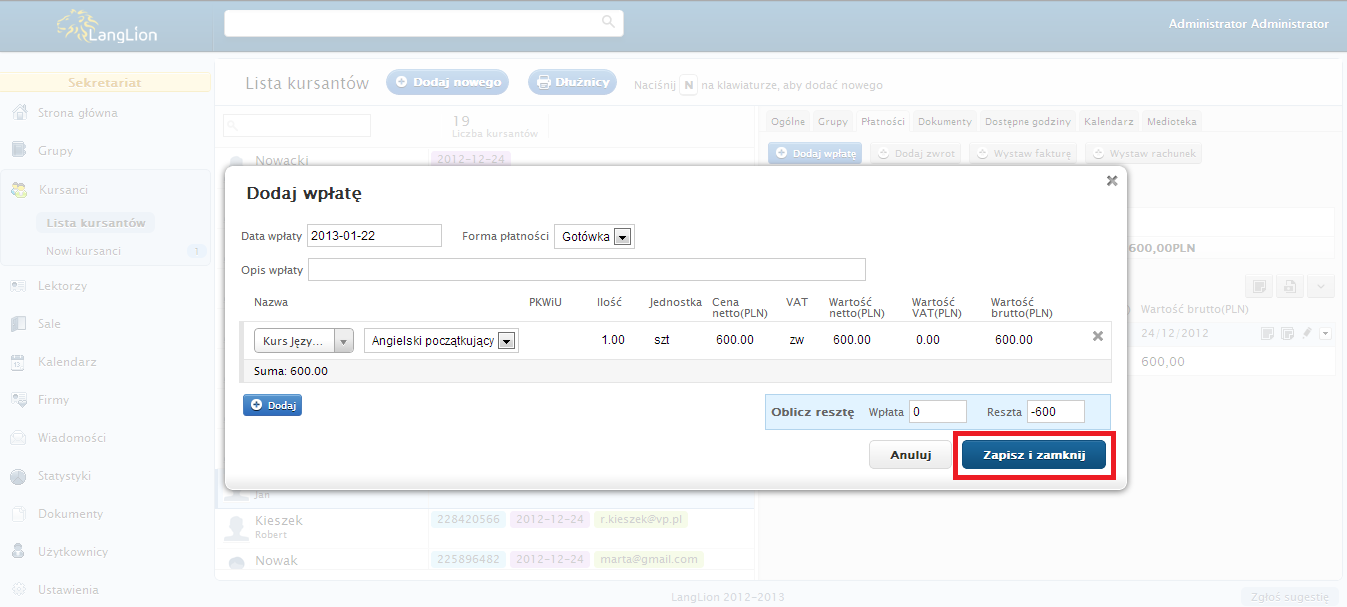Click the Data wpłaty date field
The width and height of the screenshot is (1347, 607).
(x=374, y=235)
